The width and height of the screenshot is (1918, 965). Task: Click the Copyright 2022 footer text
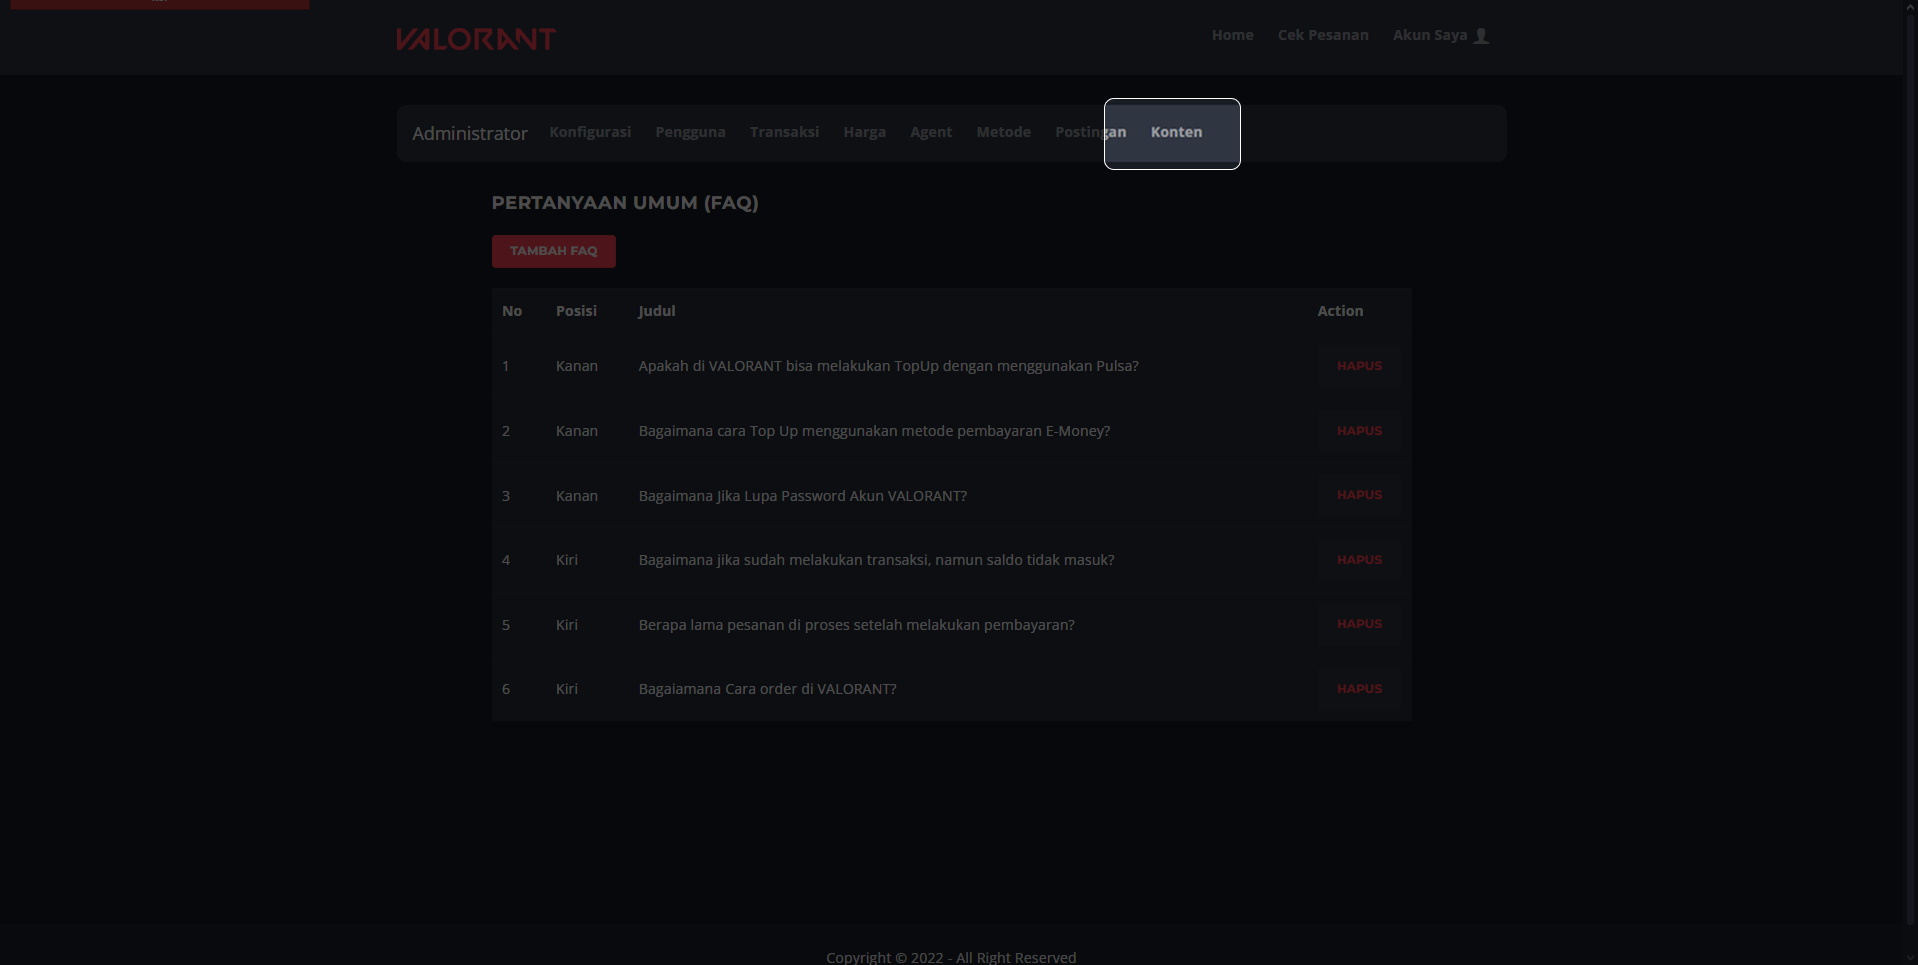951,957
